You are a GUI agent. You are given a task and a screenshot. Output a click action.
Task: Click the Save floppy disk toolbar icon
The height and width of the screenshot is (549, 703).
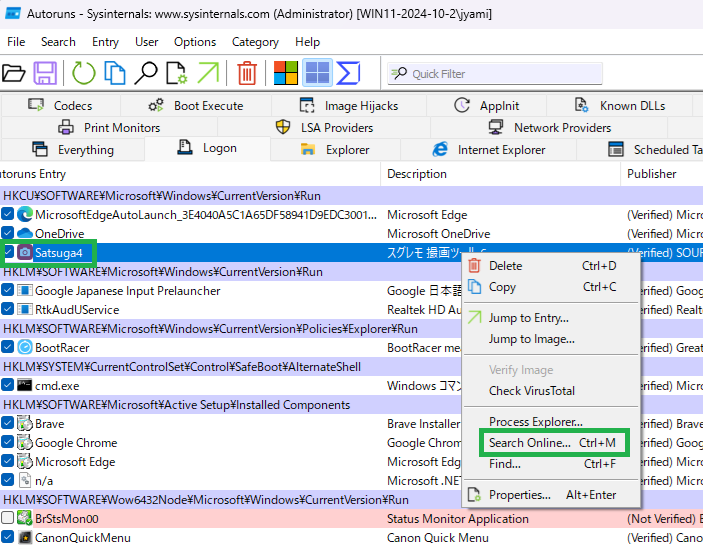coord(45,73)
